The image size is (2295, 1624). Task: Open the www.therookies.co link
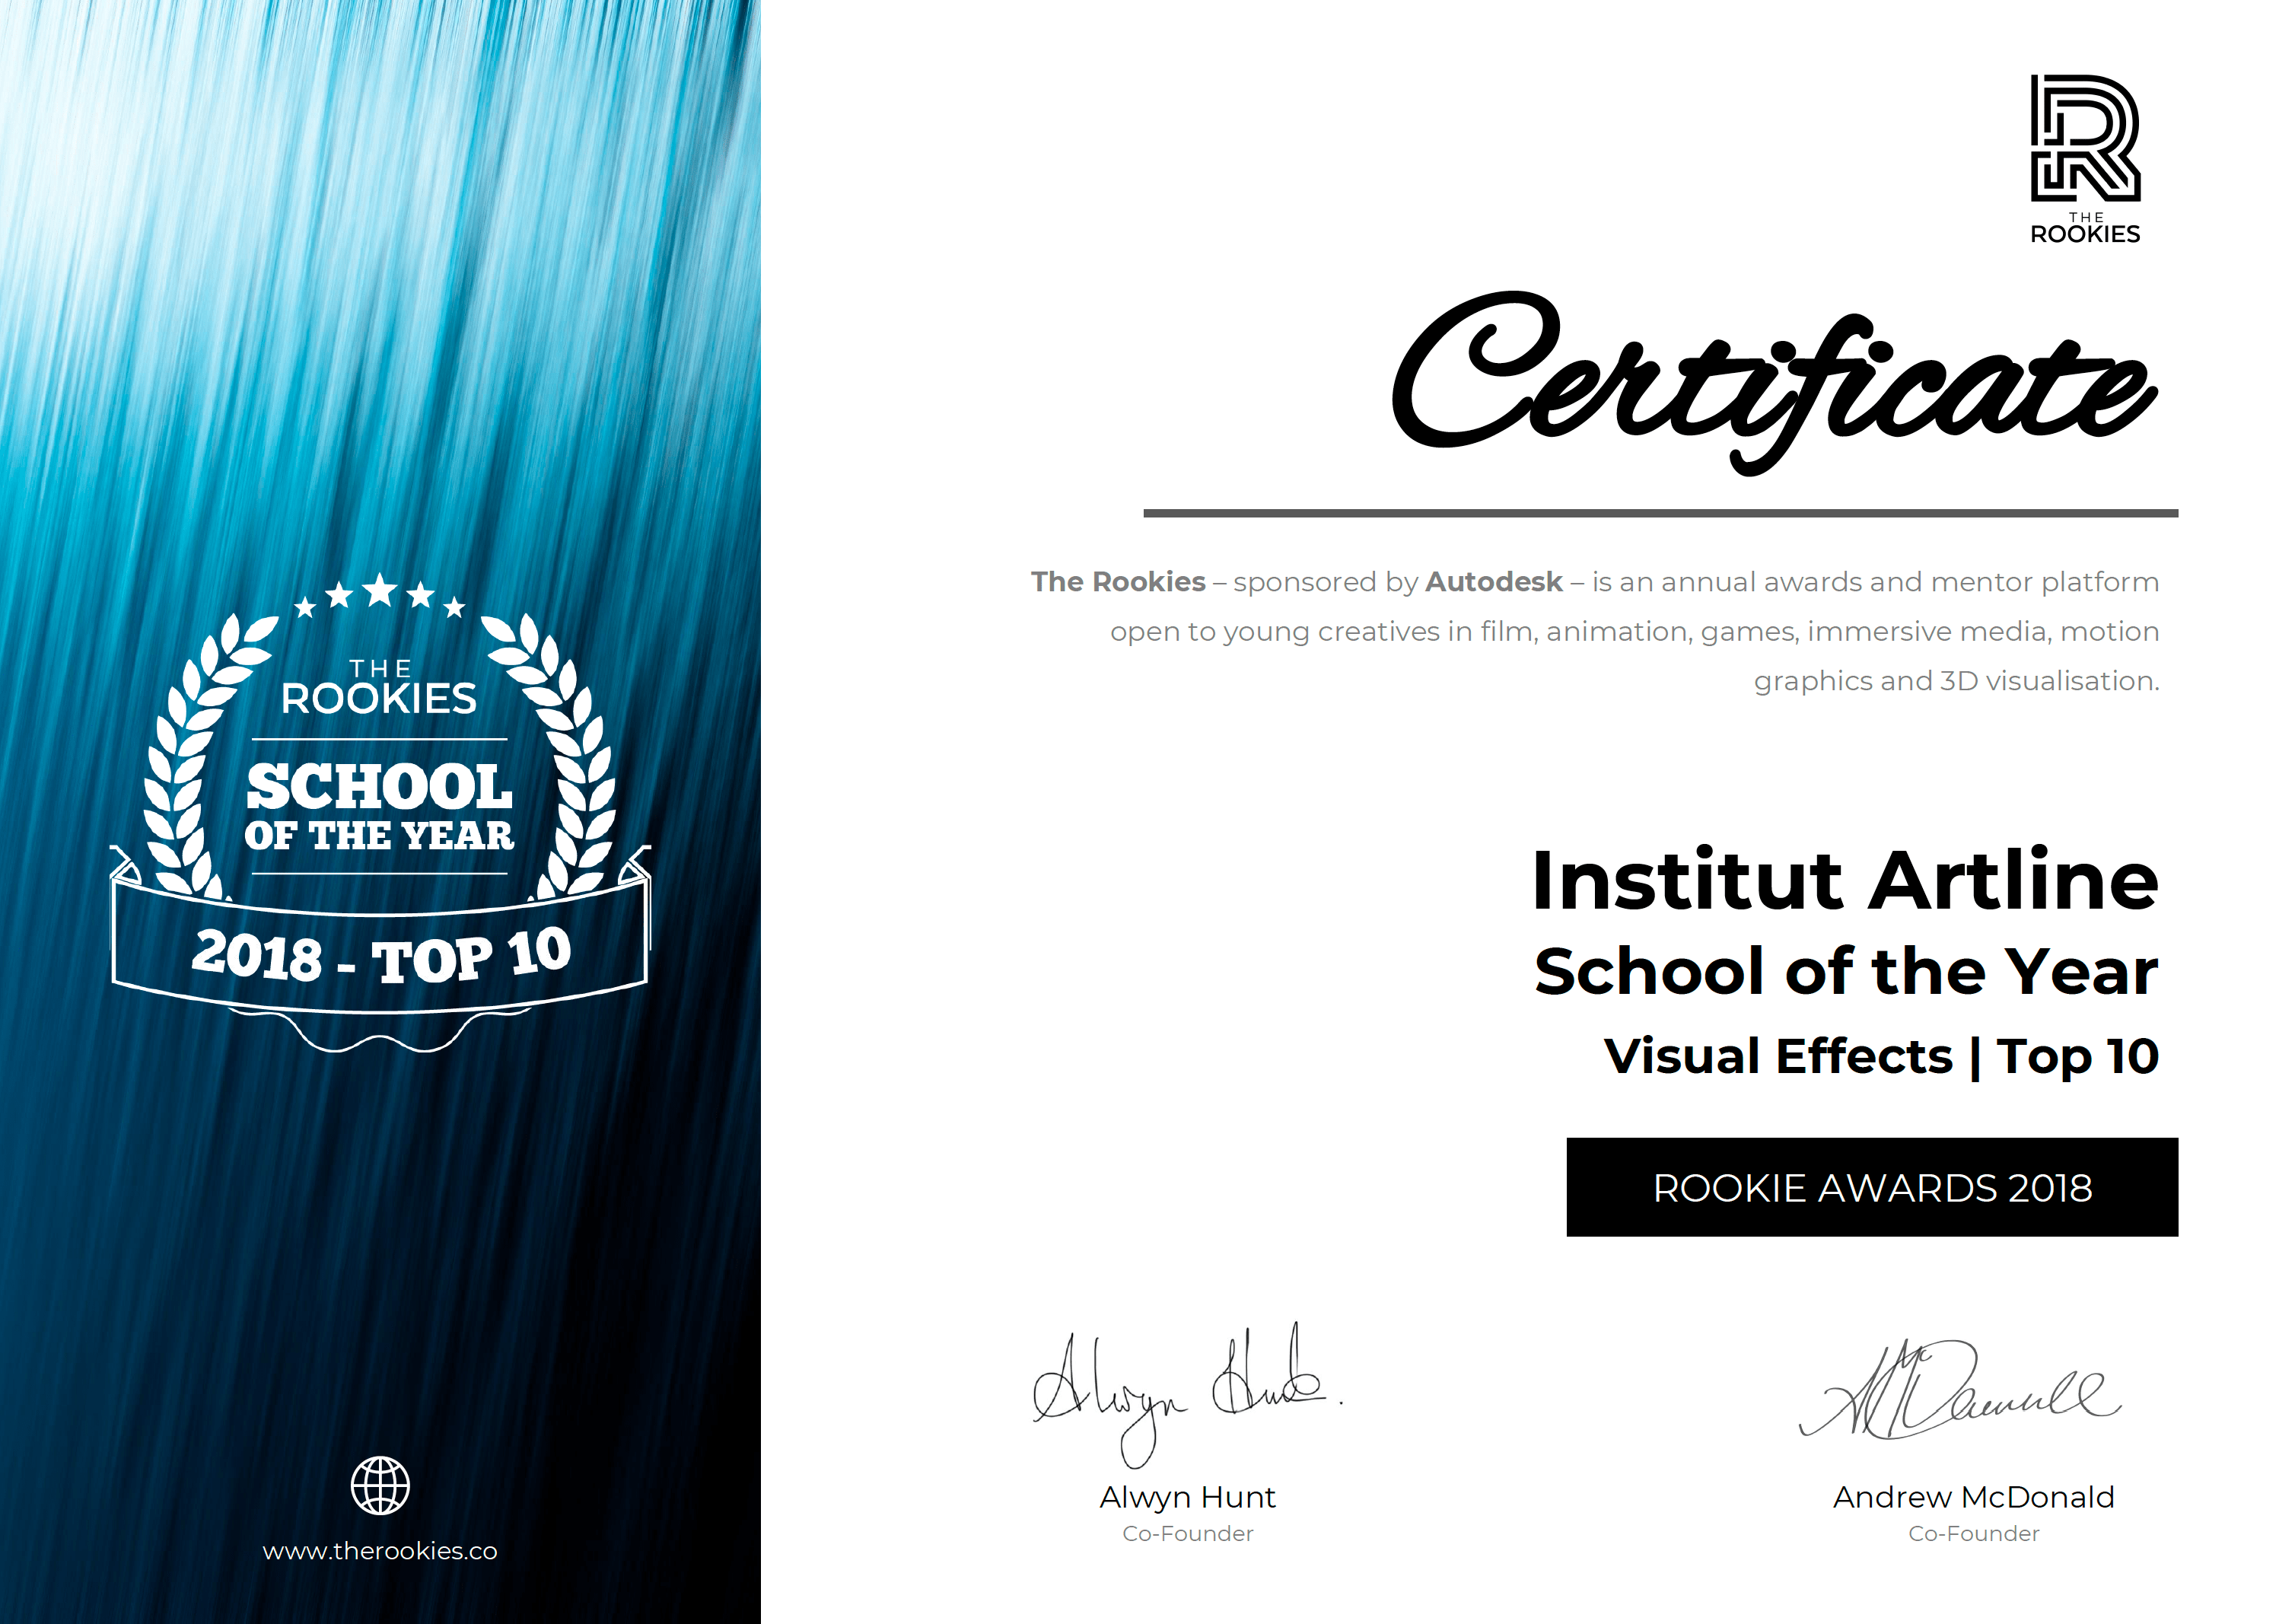[x=380, y=1551]
